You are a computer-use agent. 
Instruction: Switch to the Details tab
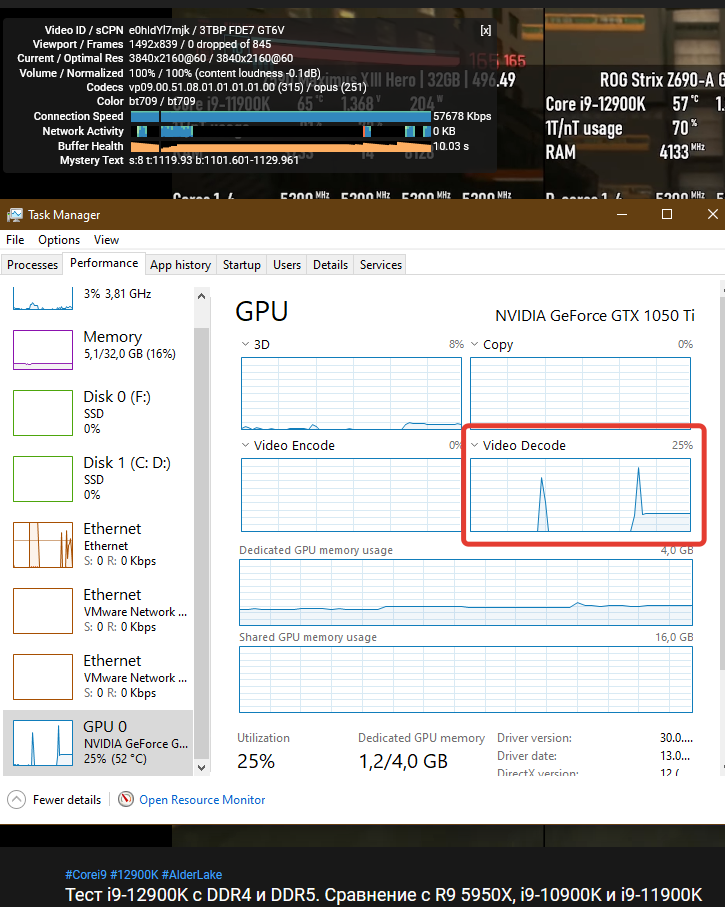330,264
